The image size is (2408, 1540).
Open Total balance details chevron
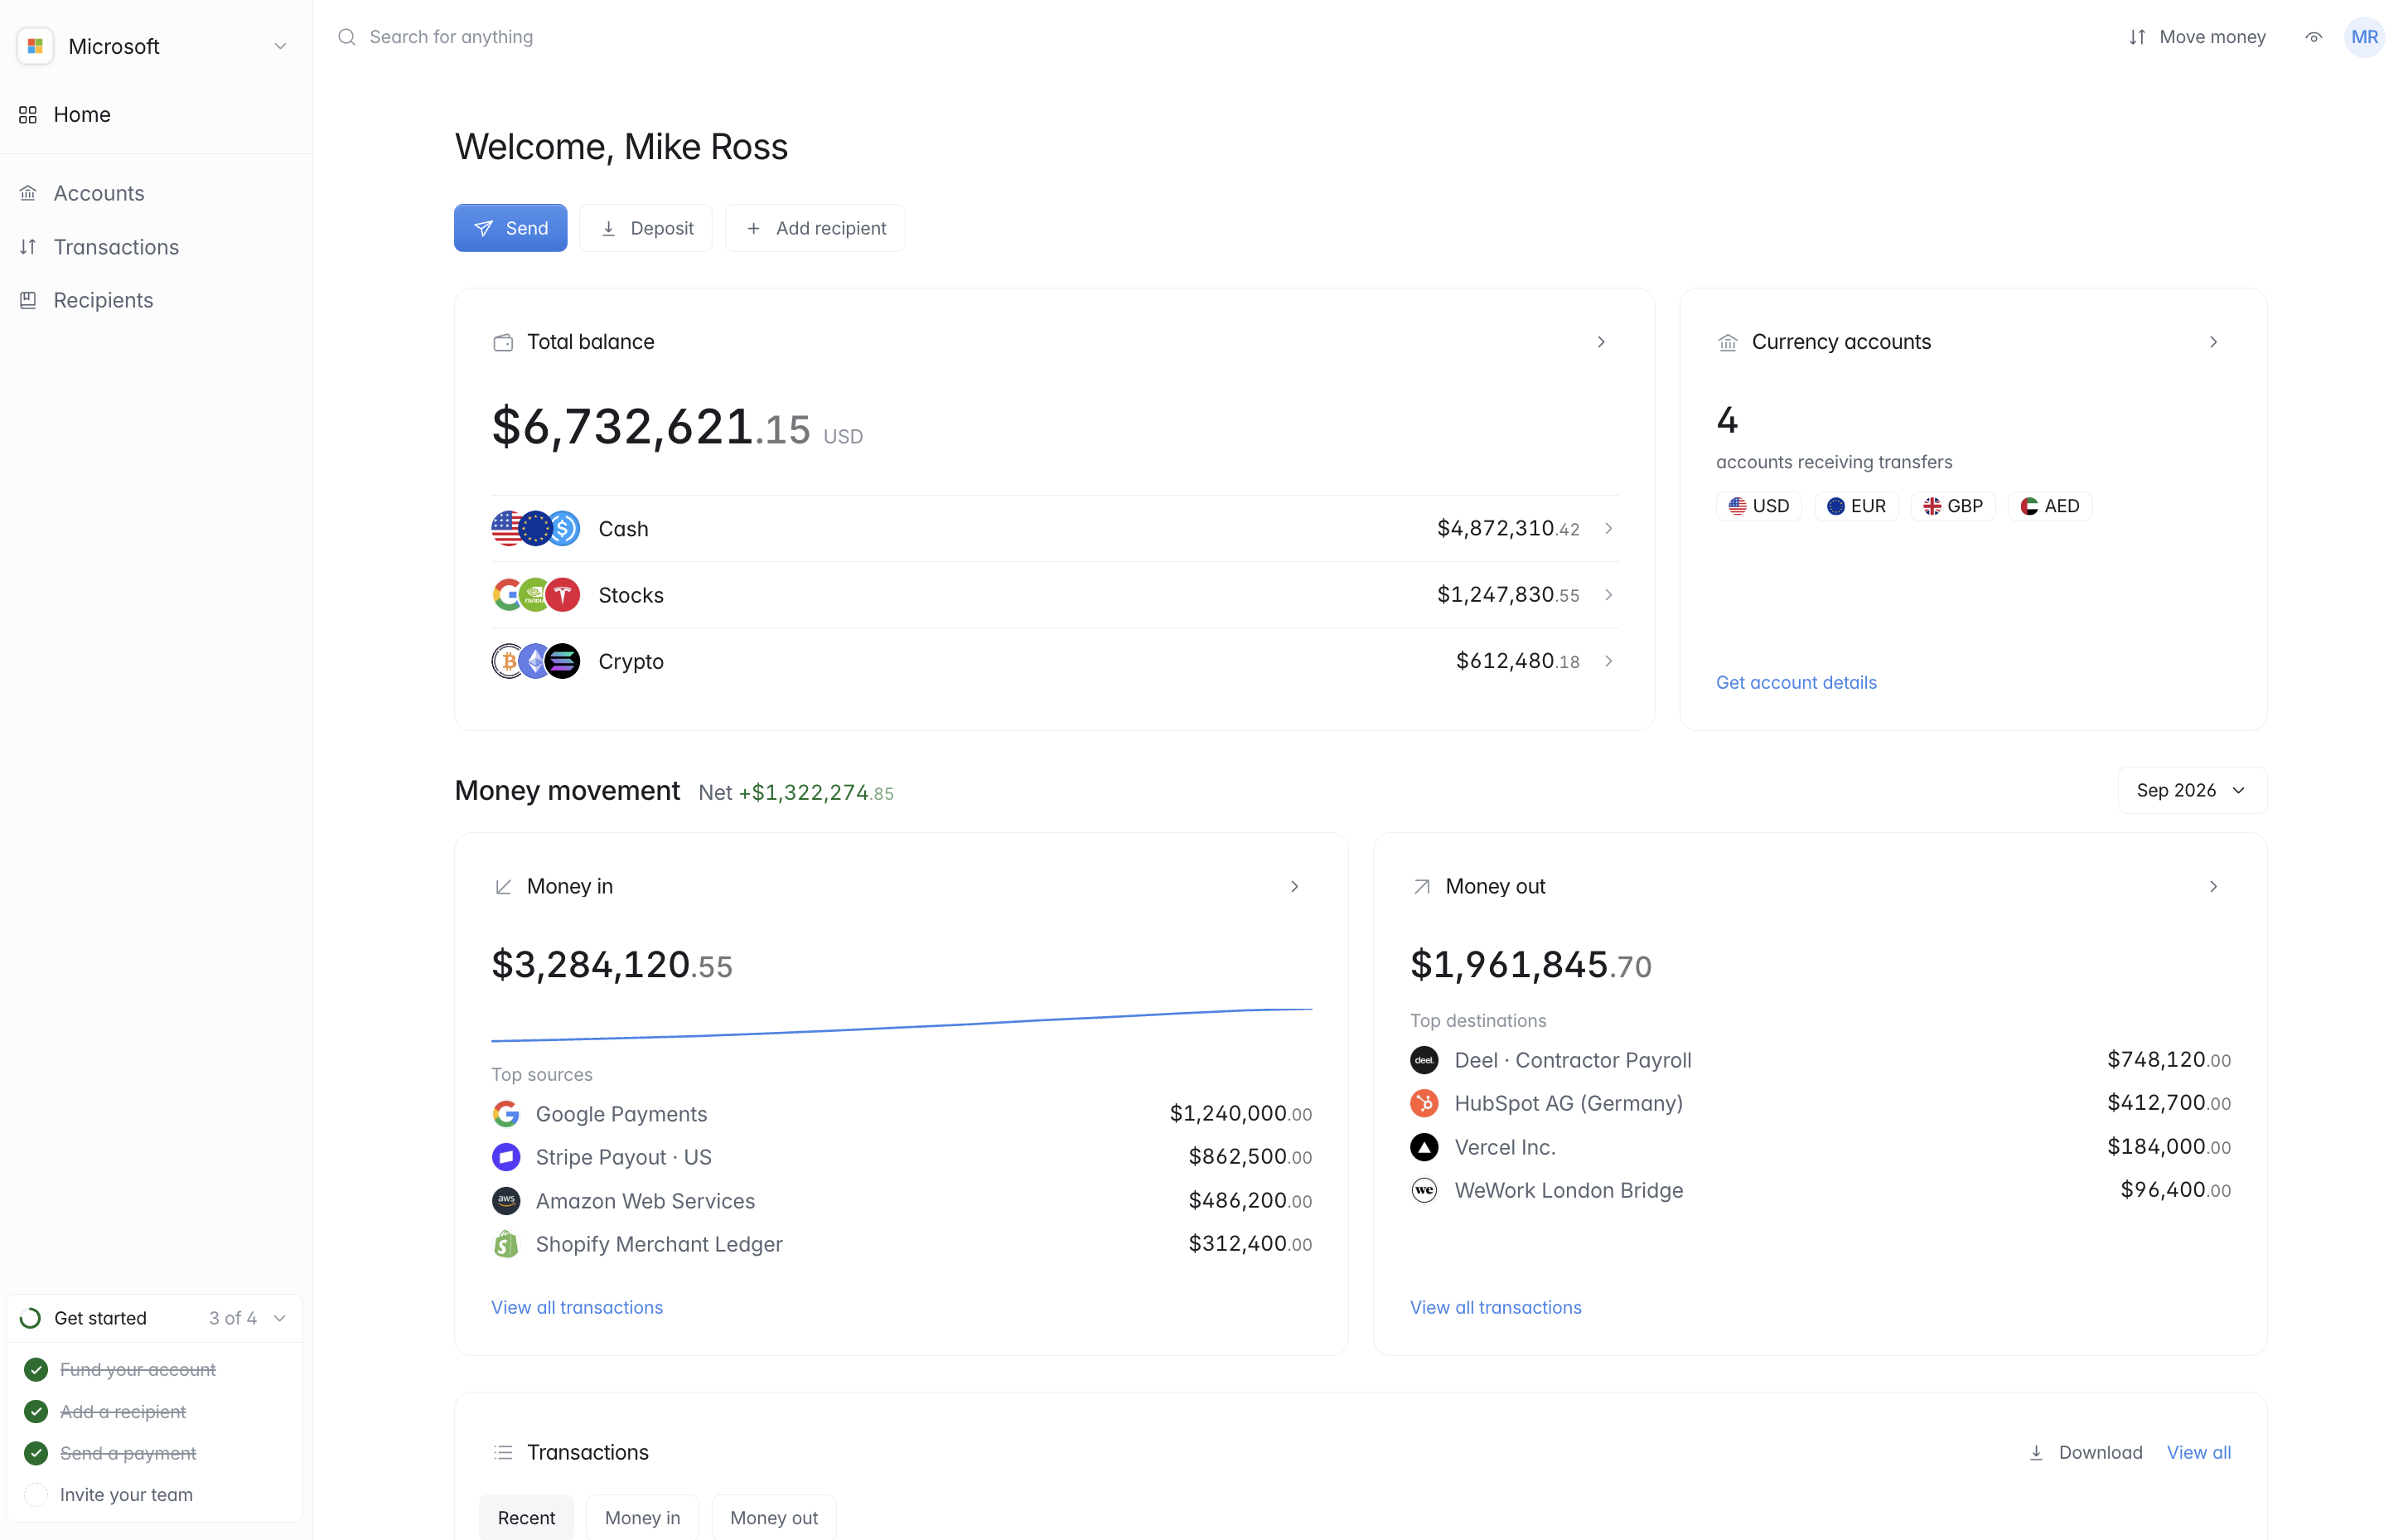(1601, 342)
